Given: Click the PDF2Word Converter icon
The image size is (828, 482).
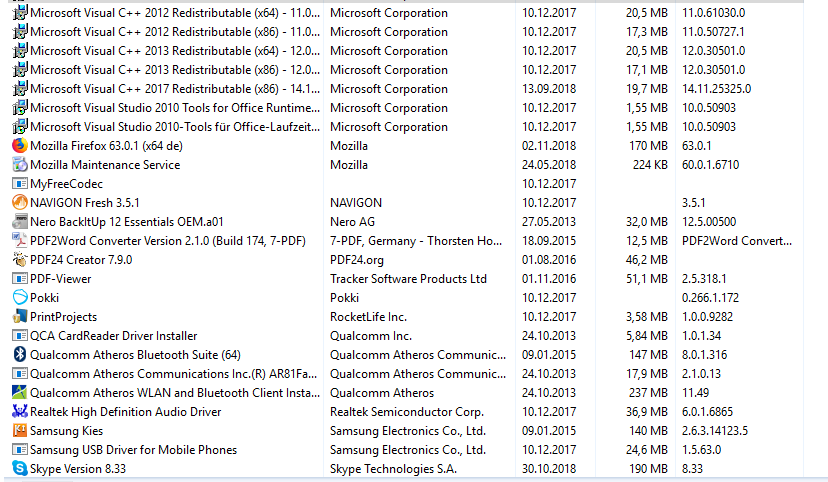Looking at the screenshot, I should (20, 241).
